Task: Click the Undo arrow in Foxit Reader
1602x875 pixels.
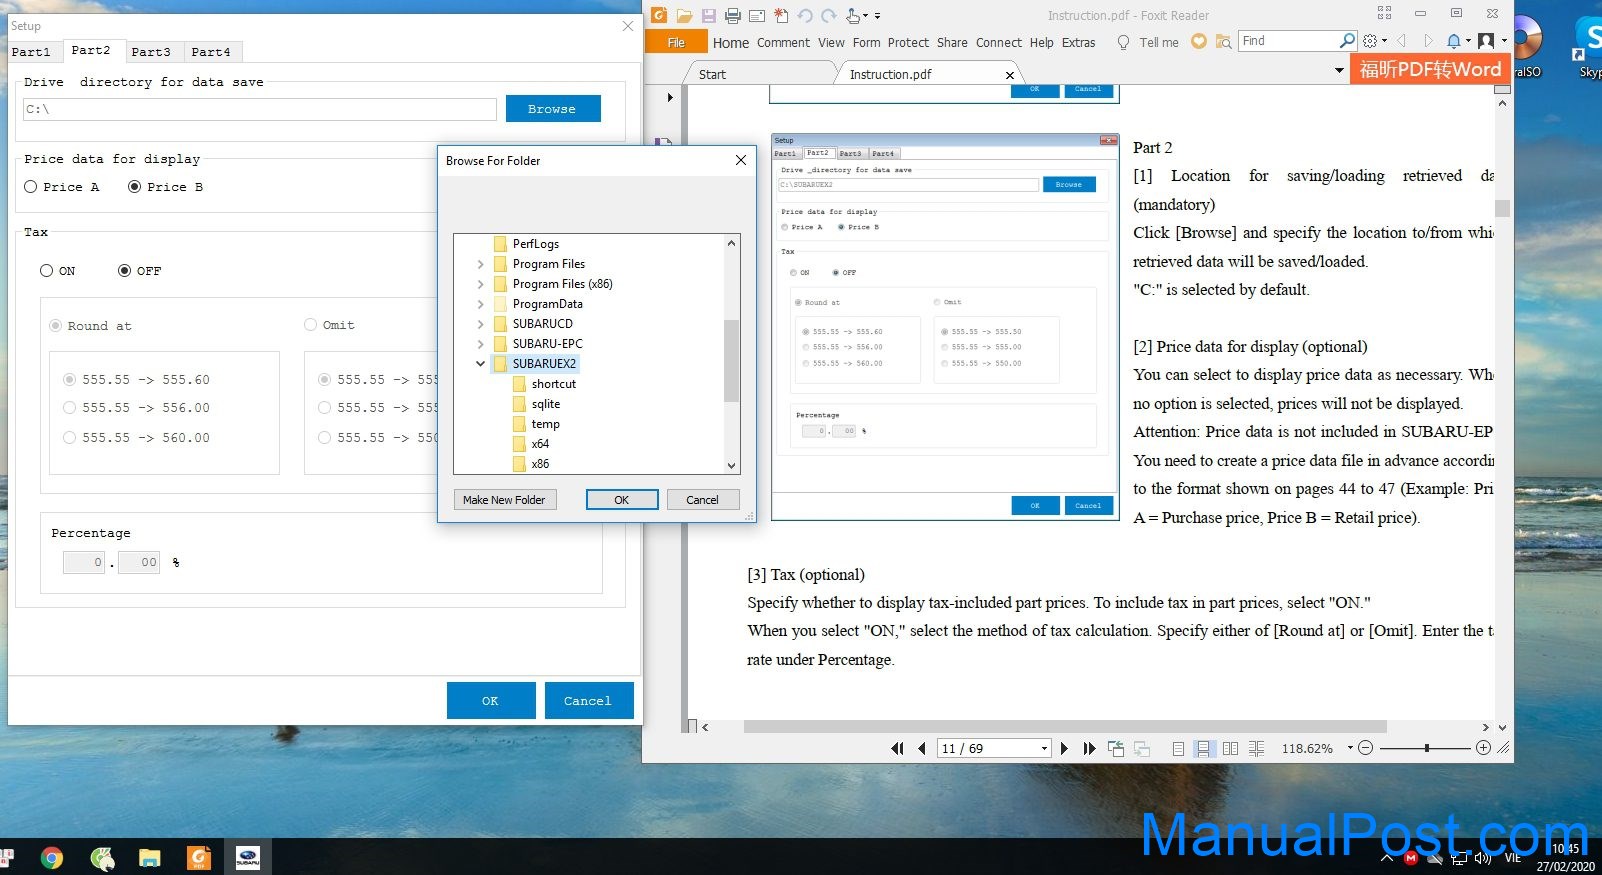Action: click(x=805, y=15)
